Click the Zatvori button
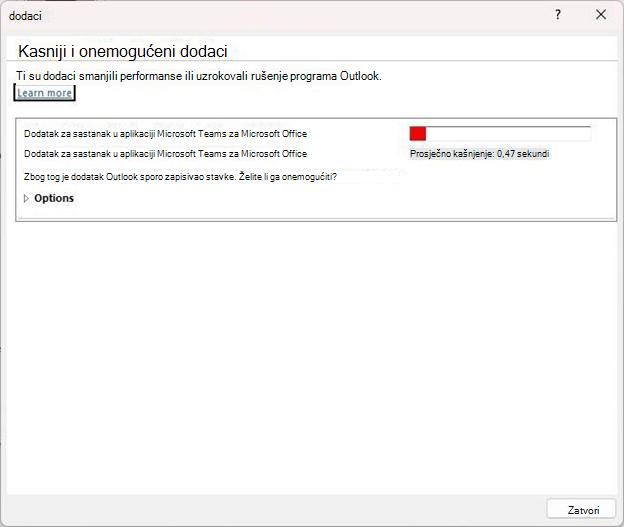The height and width of the screenshot is (527, 624). point(581,509)
